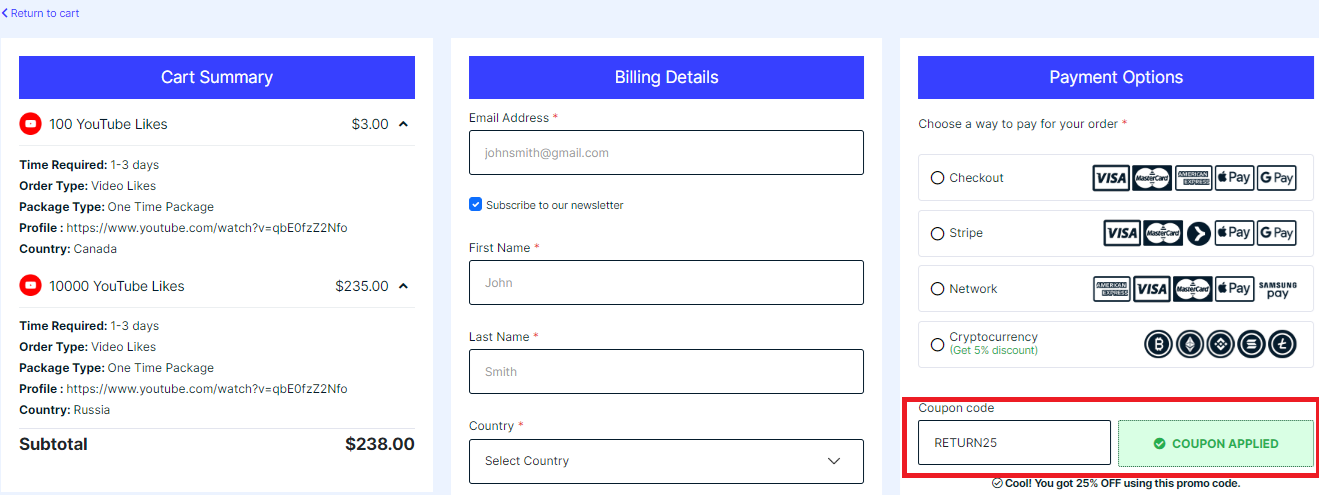Click the Litecoin icon in Cryptocurrency row

[x=1282, y=345]
